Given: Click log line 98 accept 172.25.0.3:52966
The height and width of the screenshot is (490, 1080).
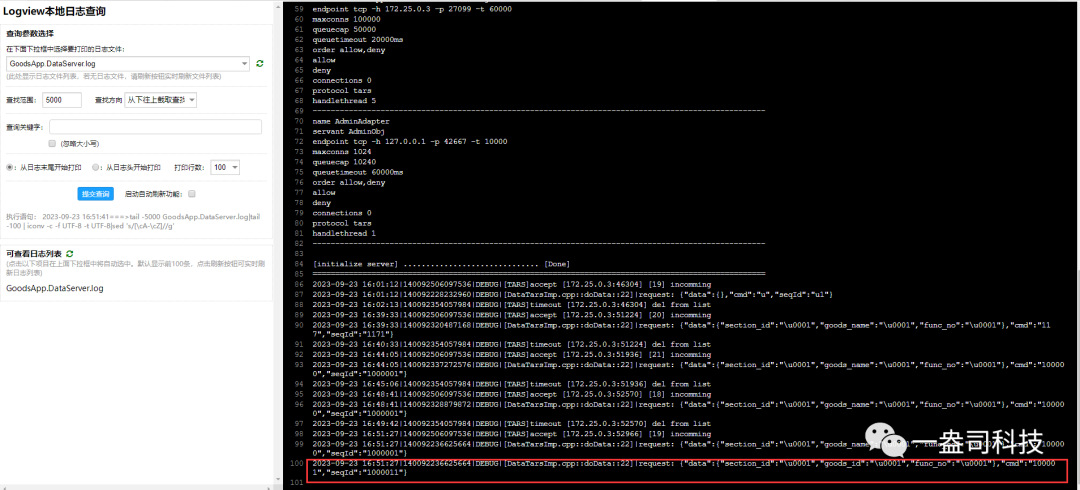Looking at the screenshot, I should (511, 434).
